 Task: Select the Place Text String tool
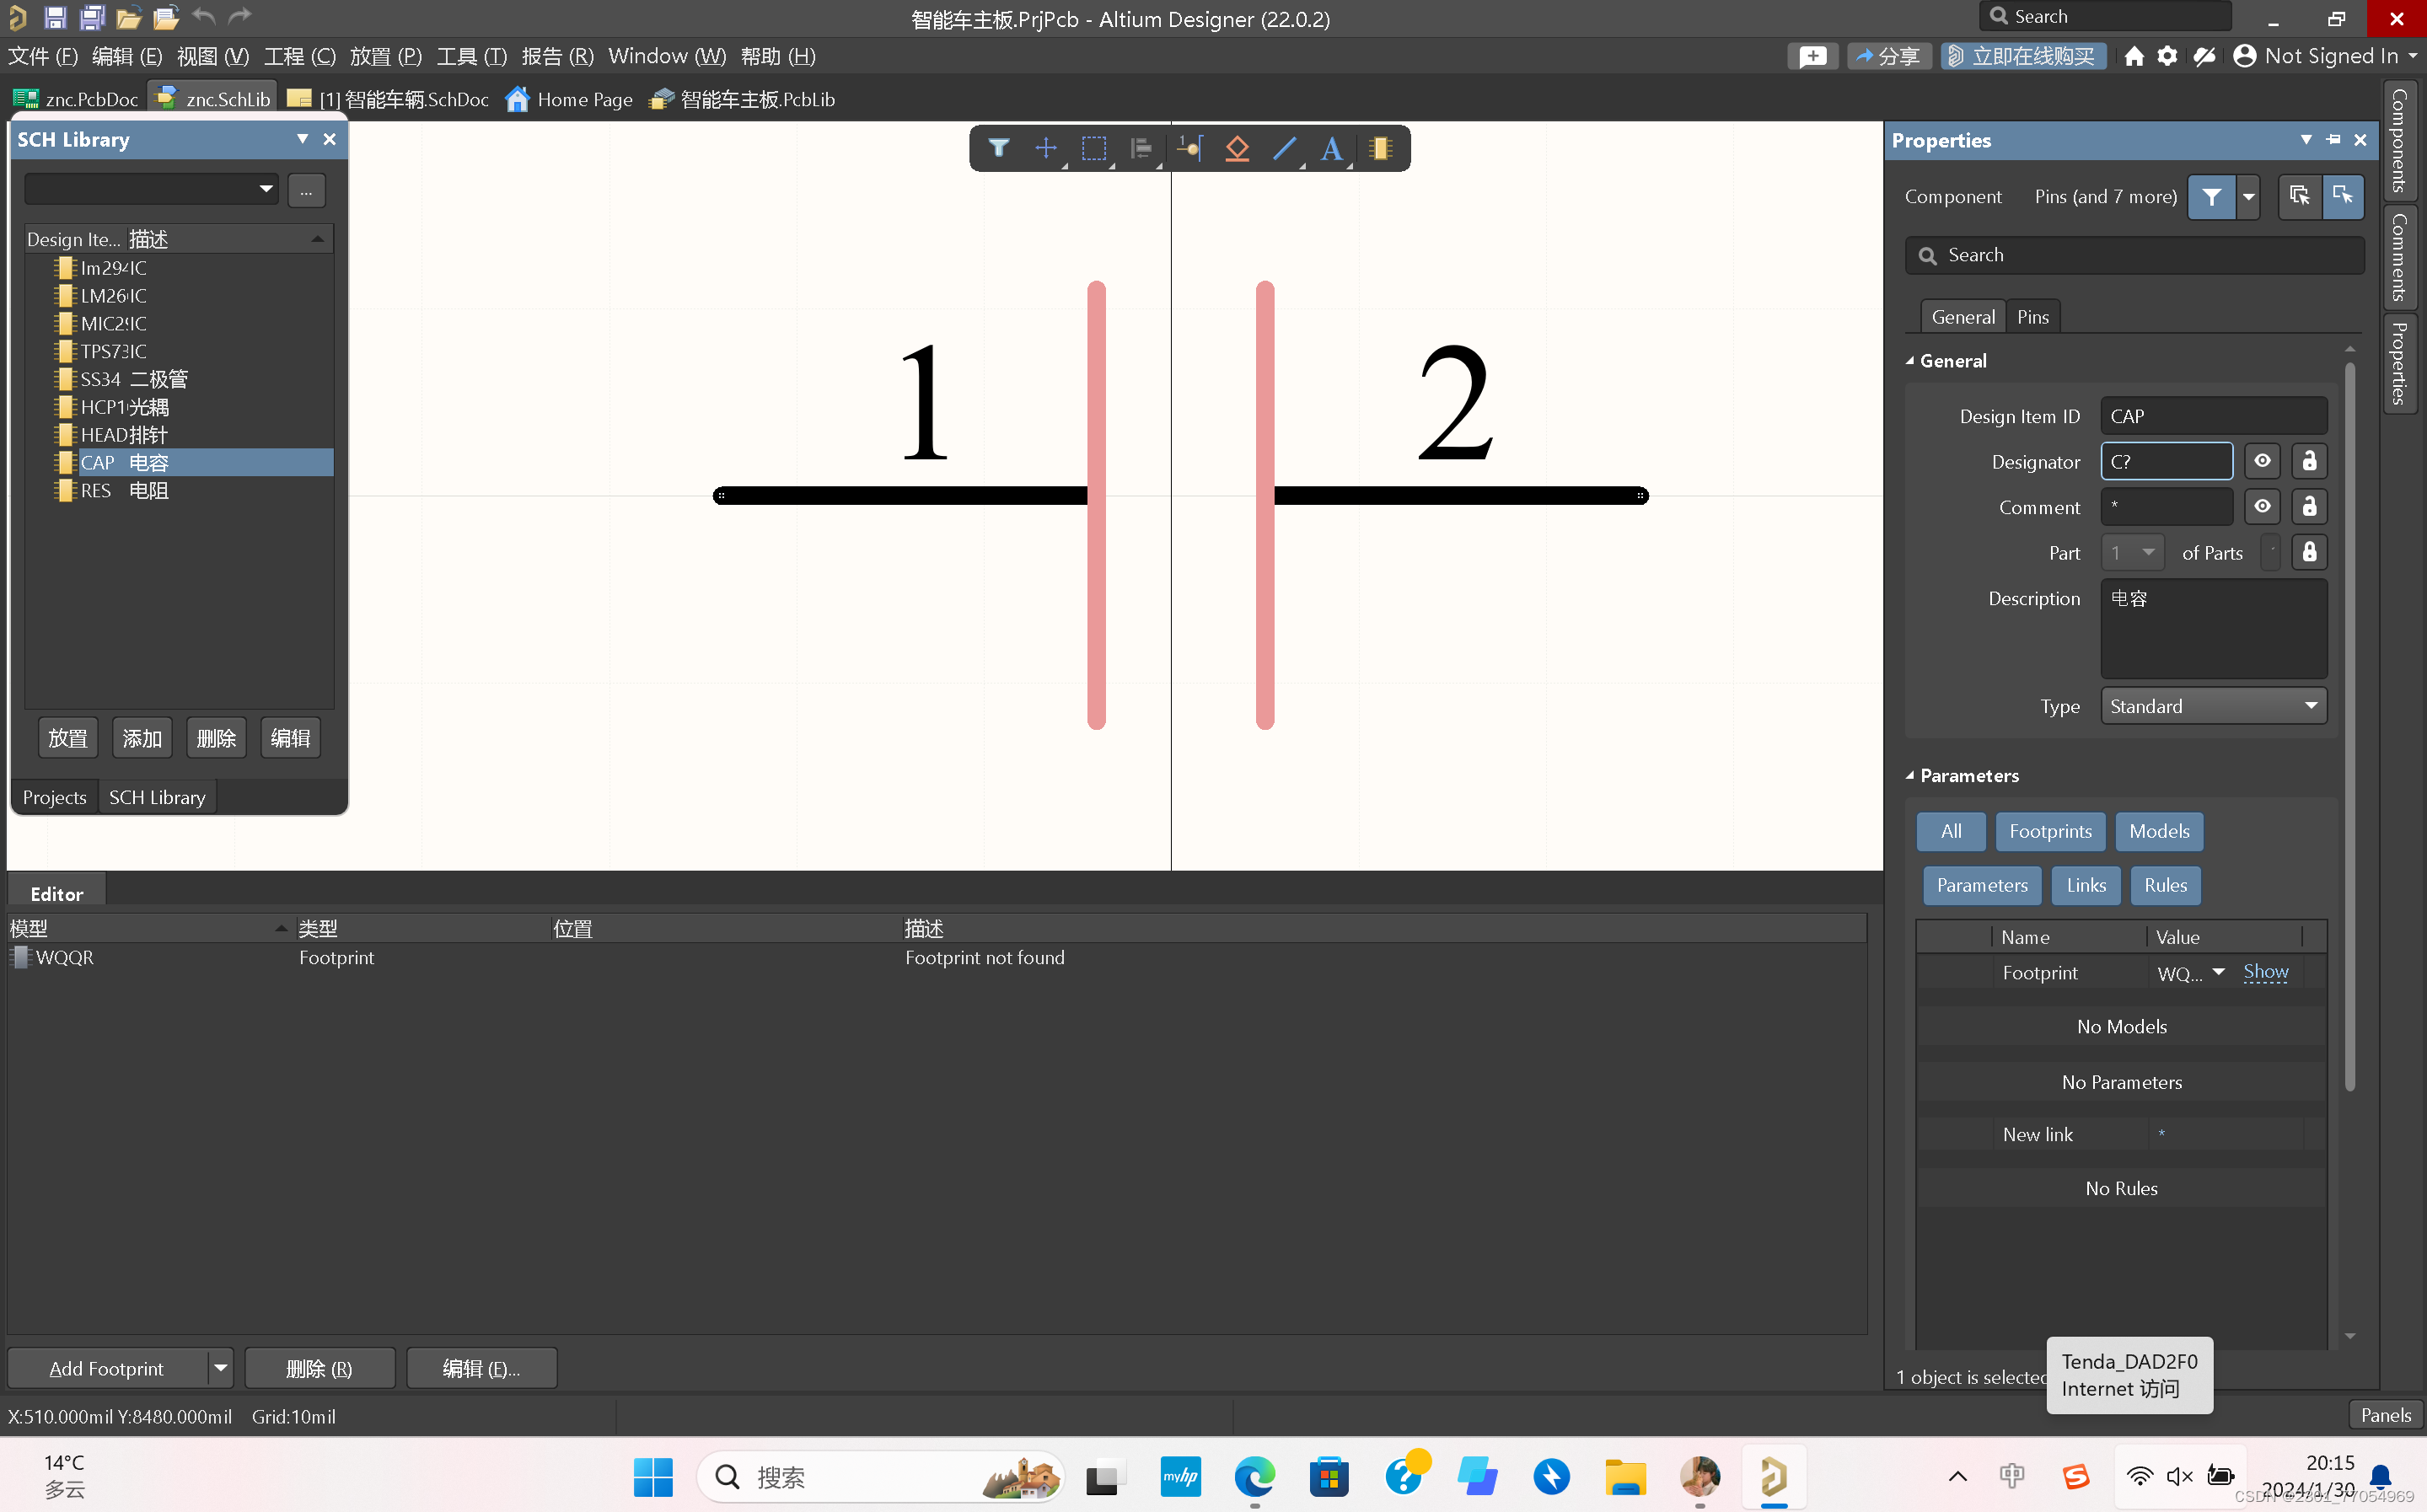pos(1331,149)
